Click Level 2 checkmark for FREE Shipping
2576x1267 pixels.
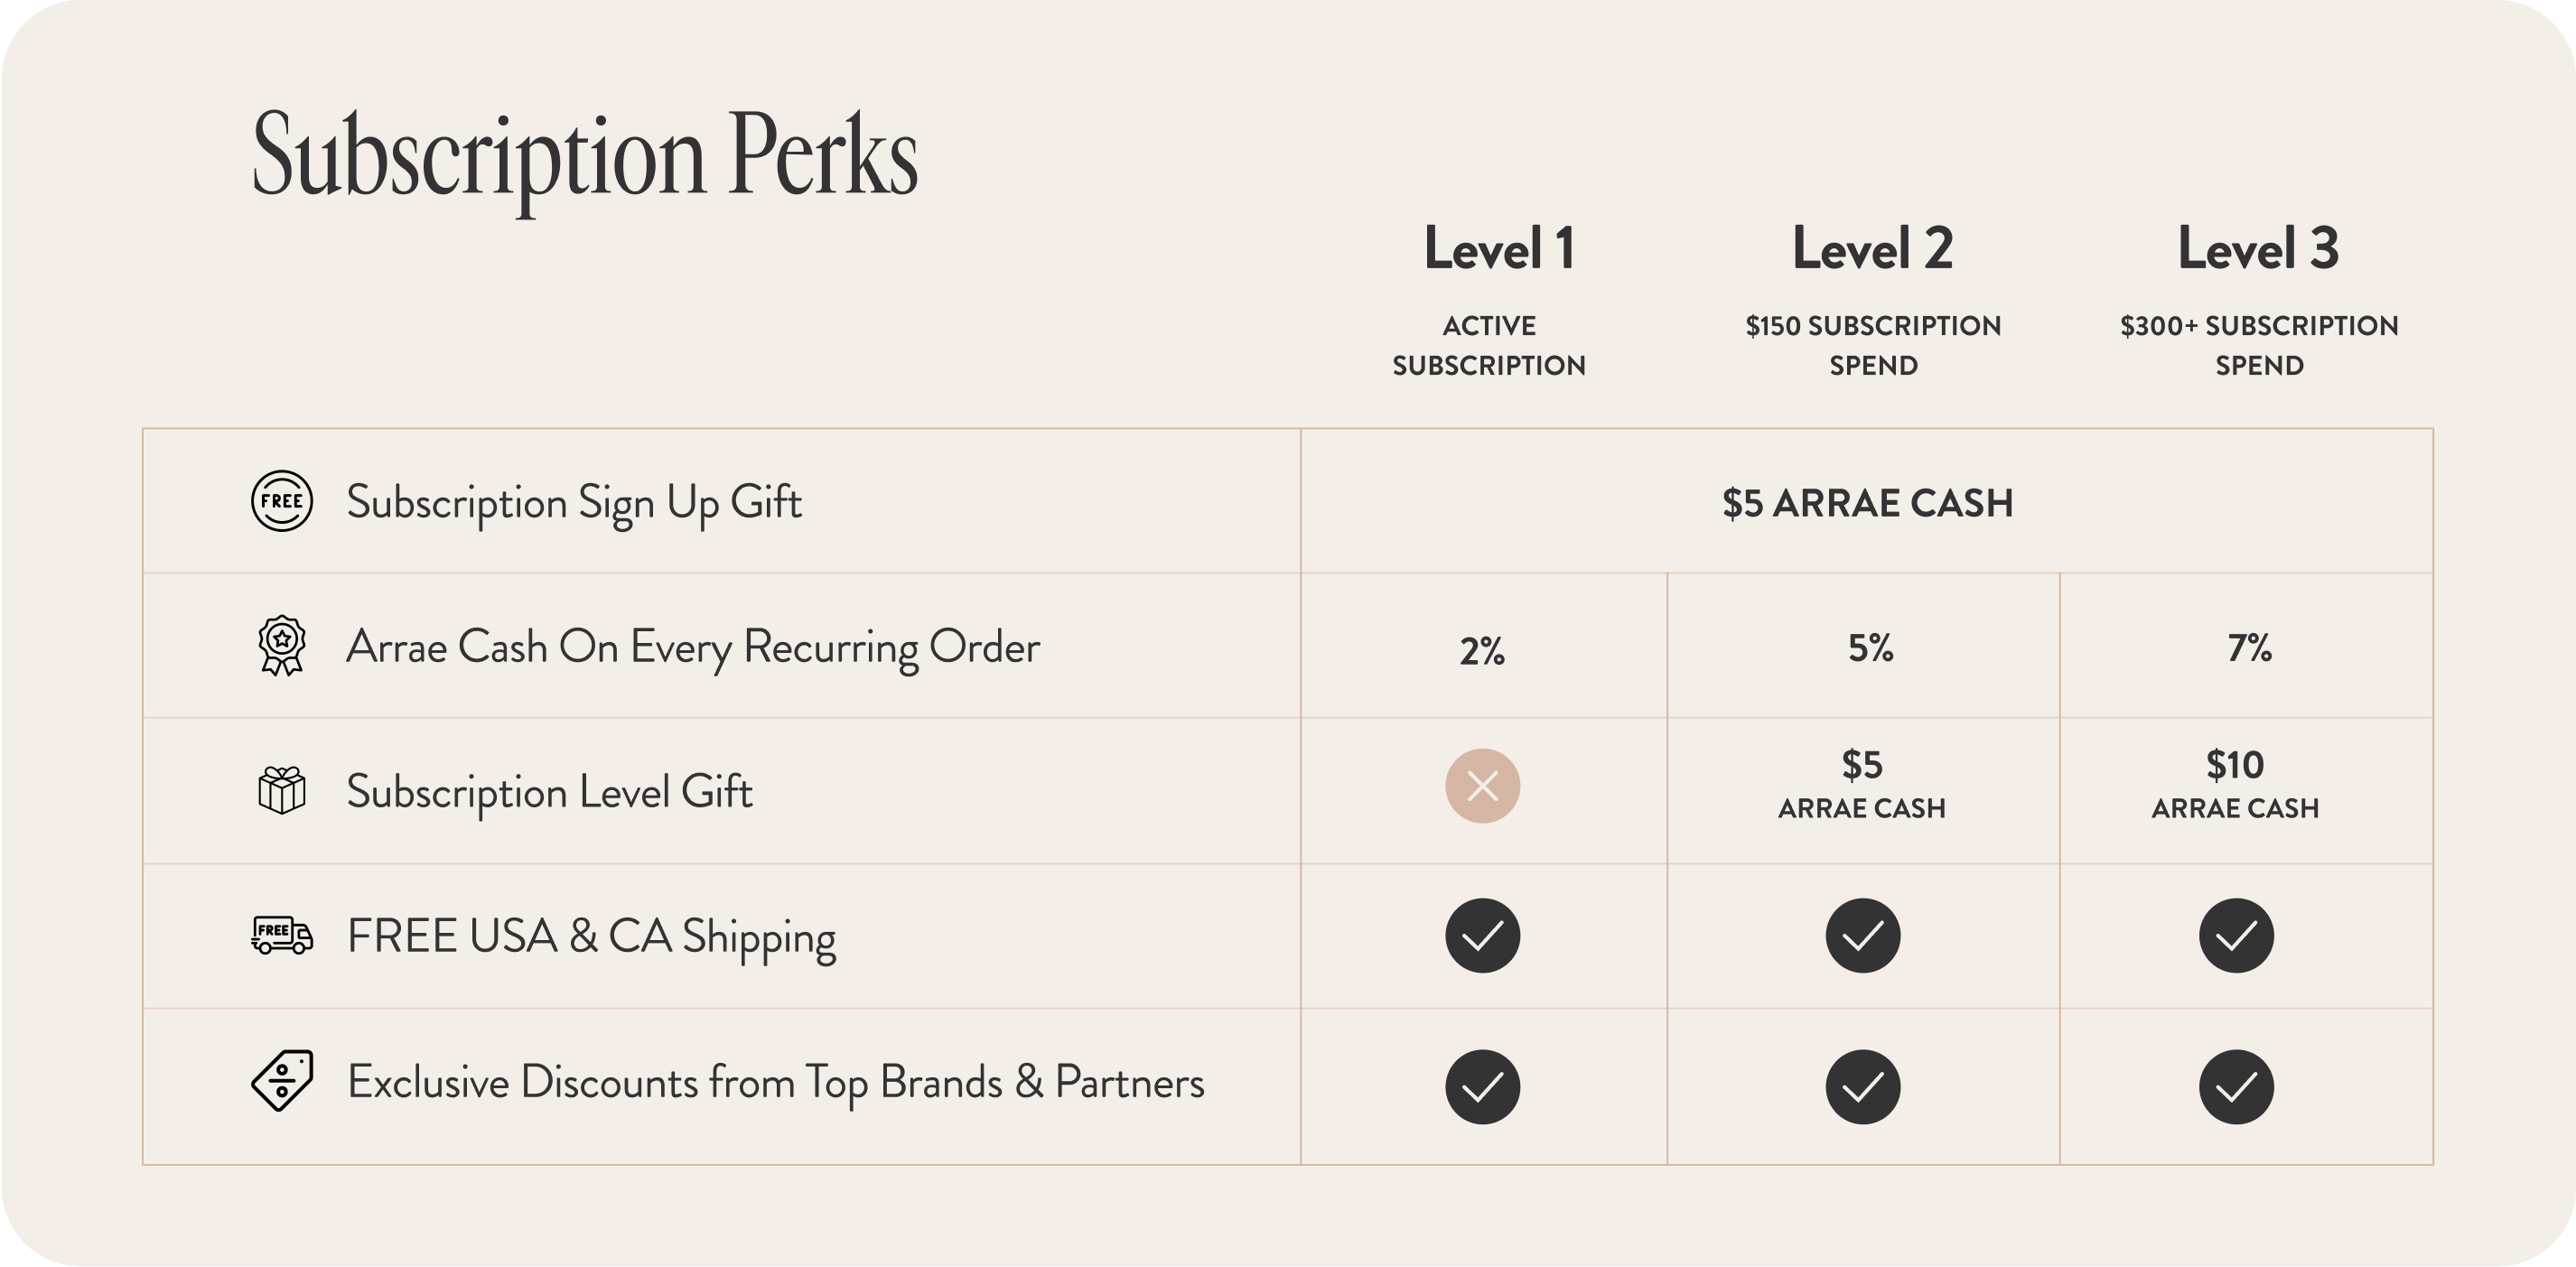[x=1863, y=936]
